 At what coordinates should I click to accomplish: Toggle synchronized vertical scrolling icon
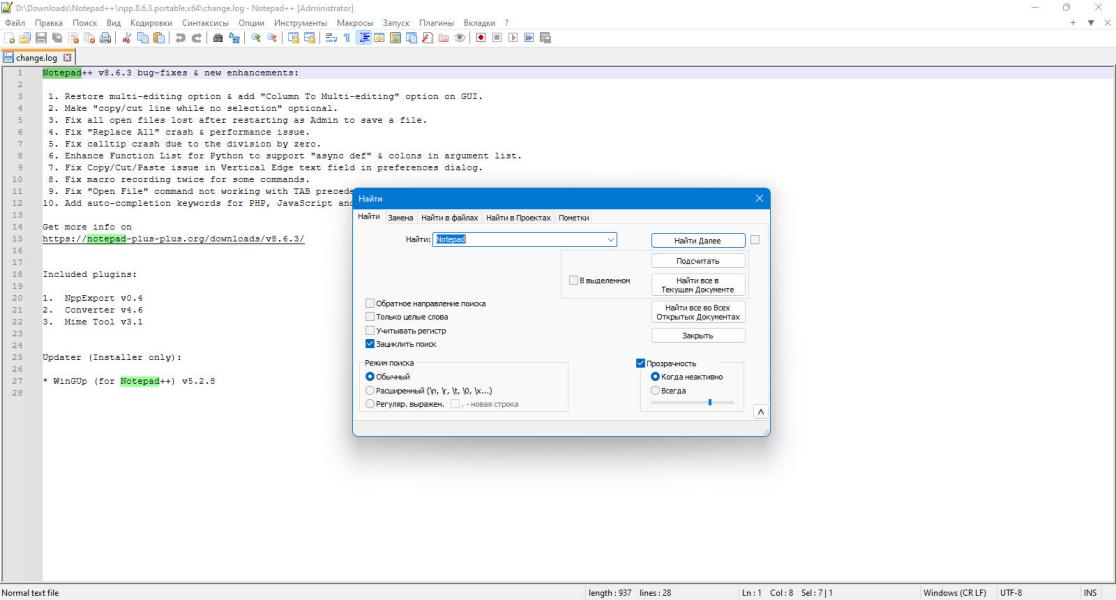point(293,38)
